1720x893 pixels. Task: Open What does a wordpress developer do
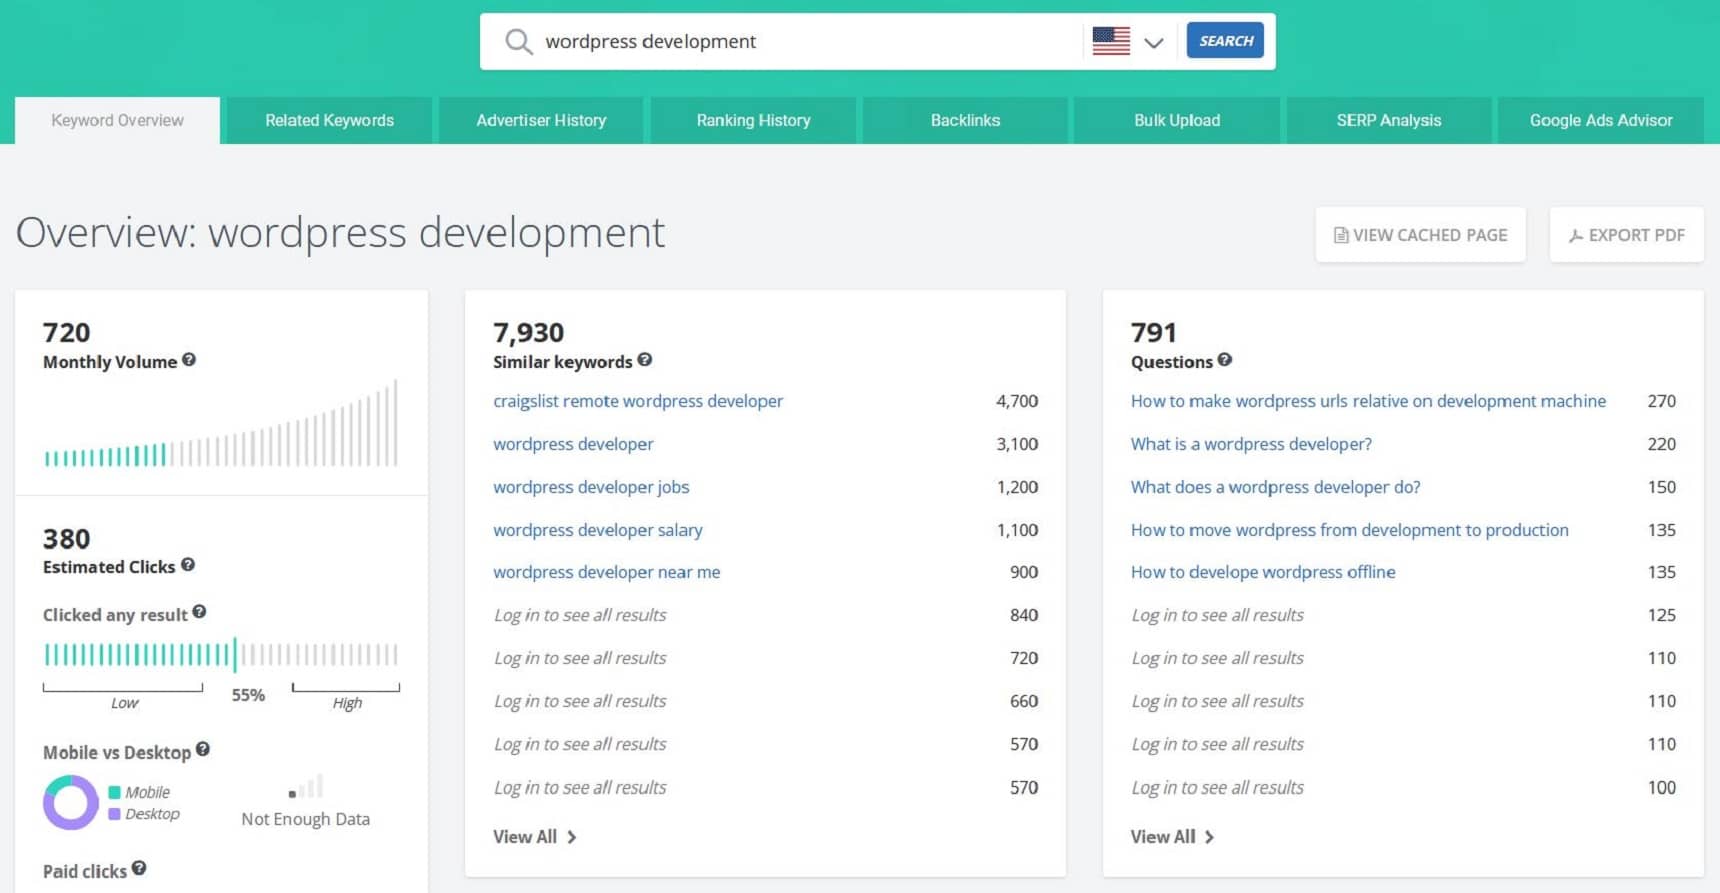(1275, 487)
